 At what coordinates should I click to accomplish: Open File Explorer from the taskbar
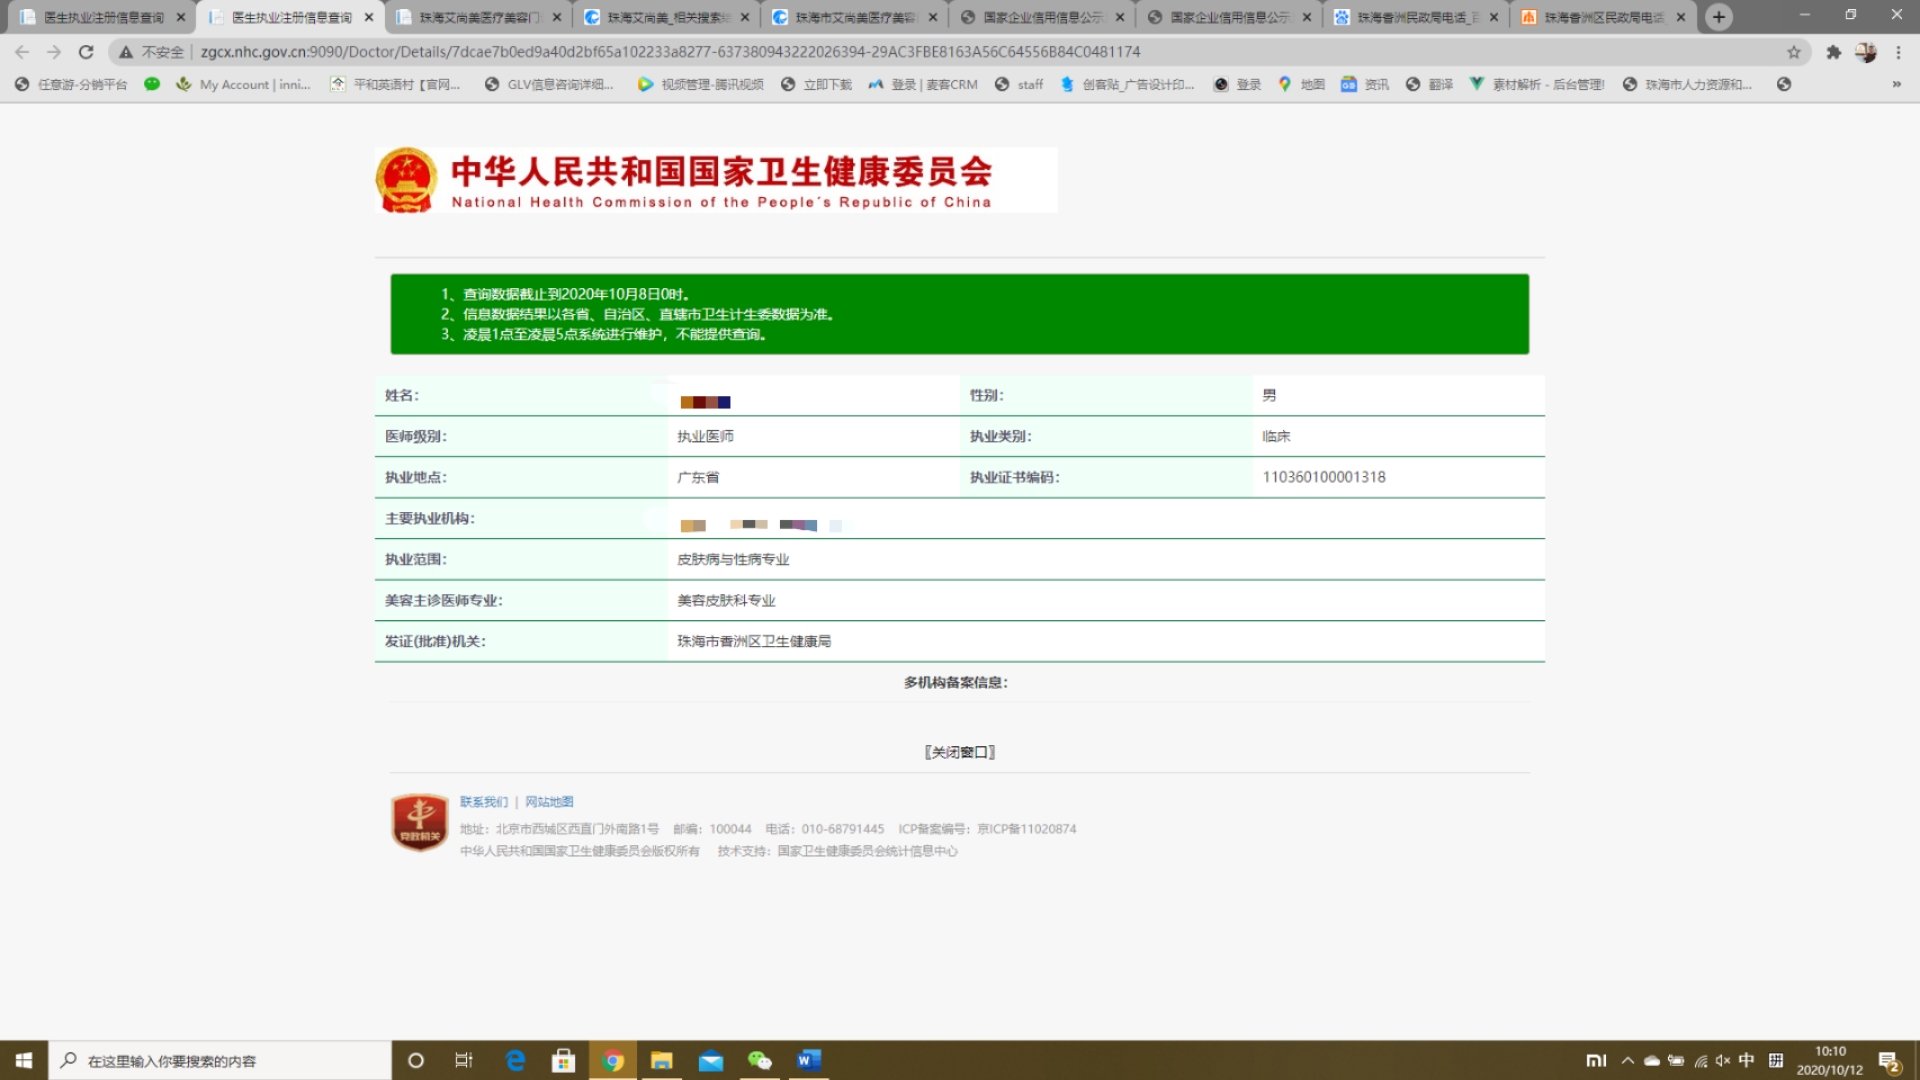[662, 1060]
